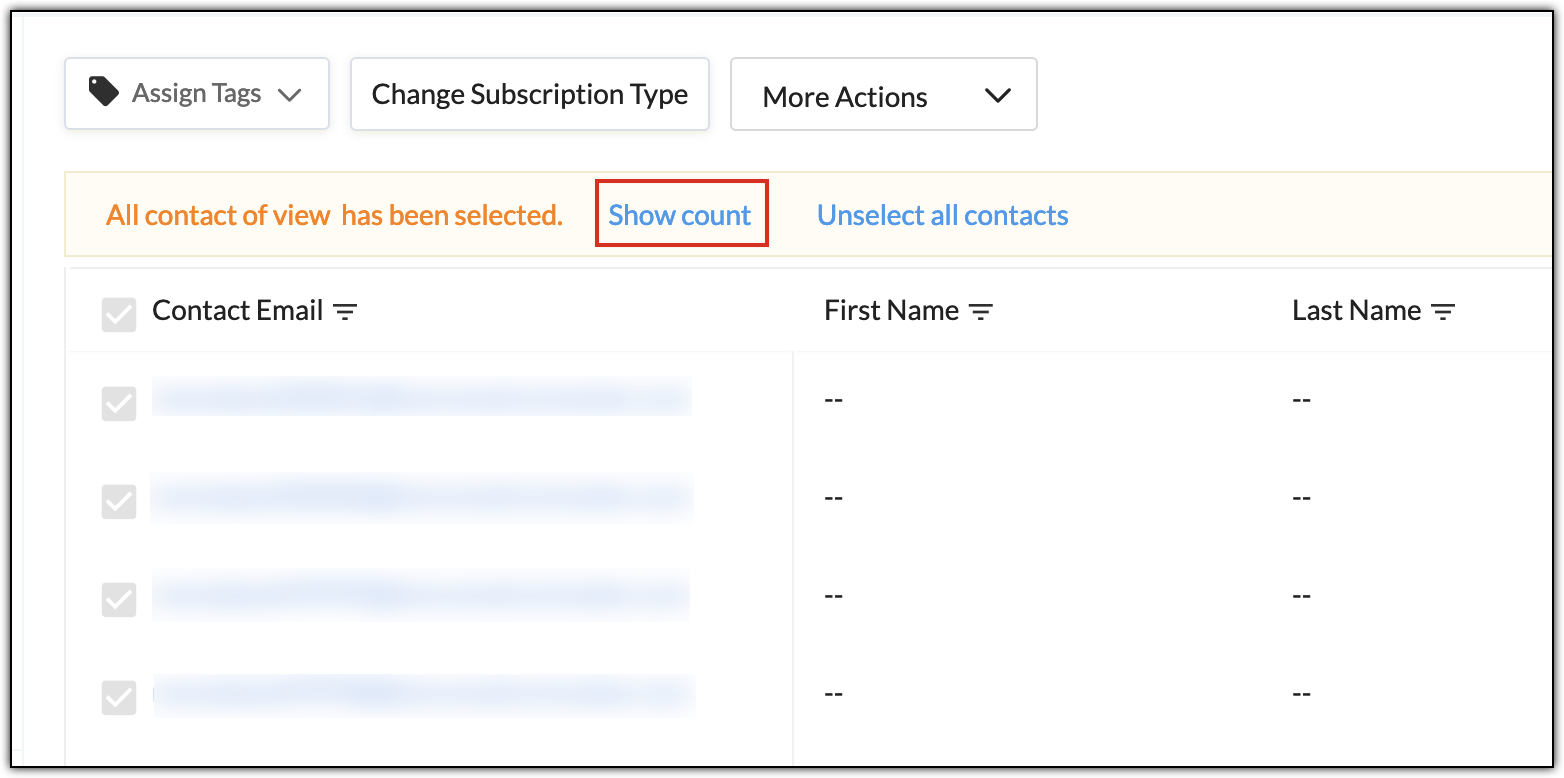Click the Contact Email column header

tap(237, 311)
